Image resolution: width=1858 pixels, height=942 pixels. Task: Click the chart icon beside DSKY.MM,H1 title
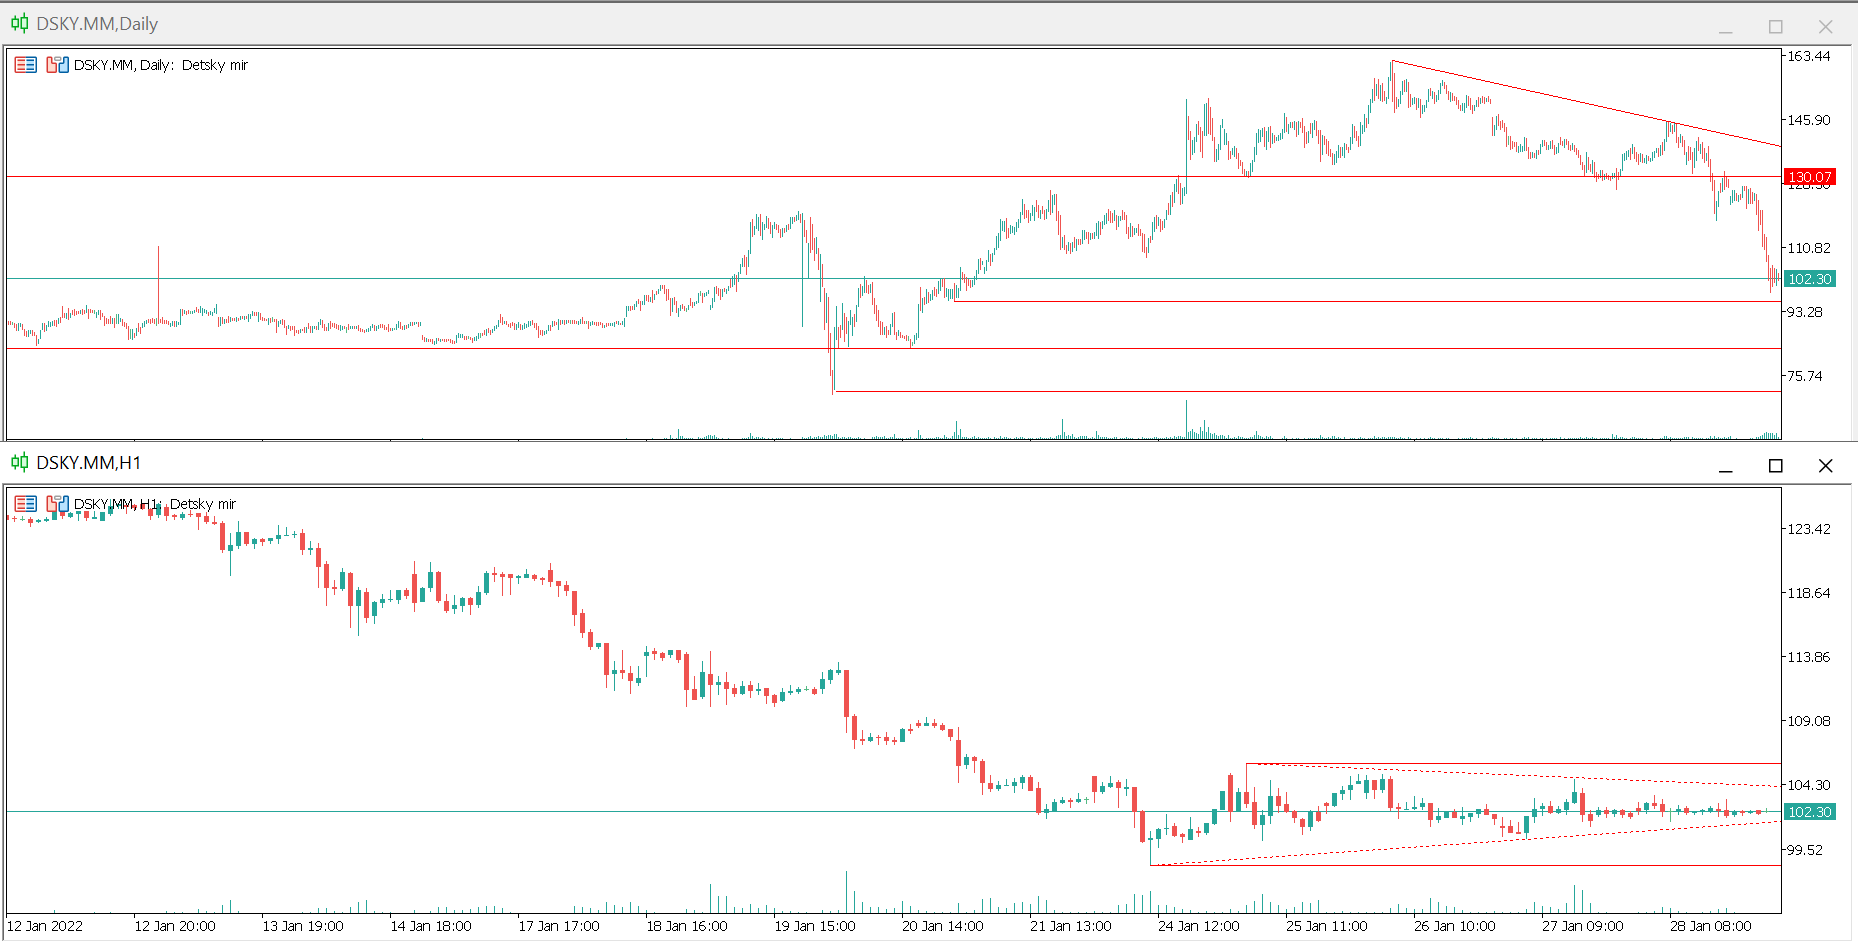pyautogui.click(x=19, y=462)
